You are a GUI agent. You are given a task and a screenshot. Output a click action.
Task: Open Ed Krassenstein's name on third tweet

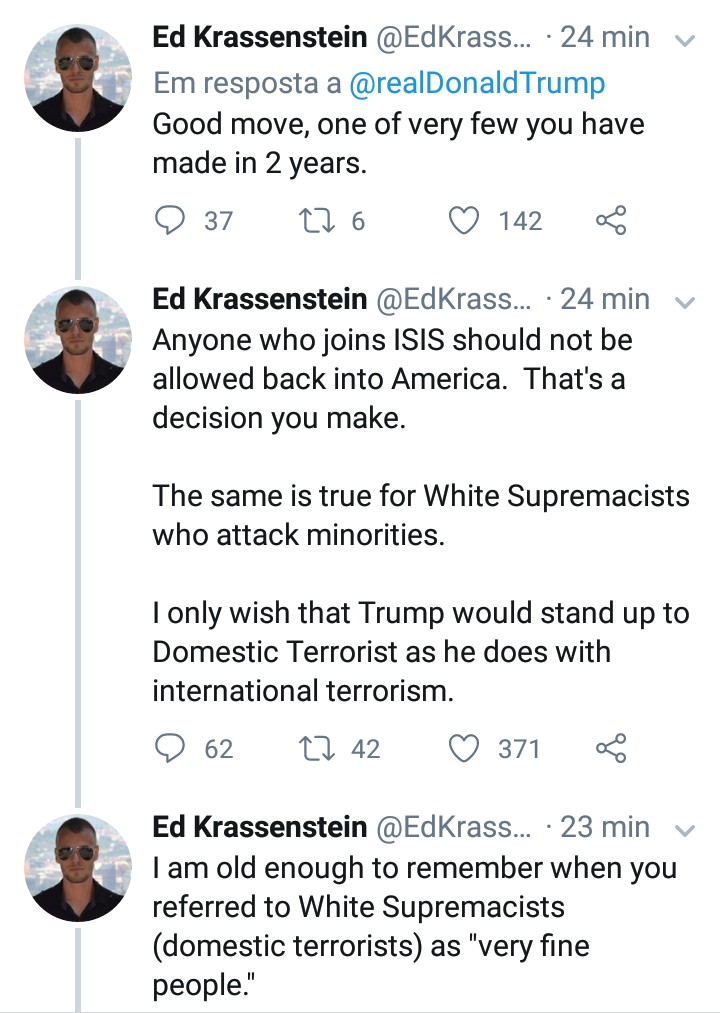pos(260,826)
